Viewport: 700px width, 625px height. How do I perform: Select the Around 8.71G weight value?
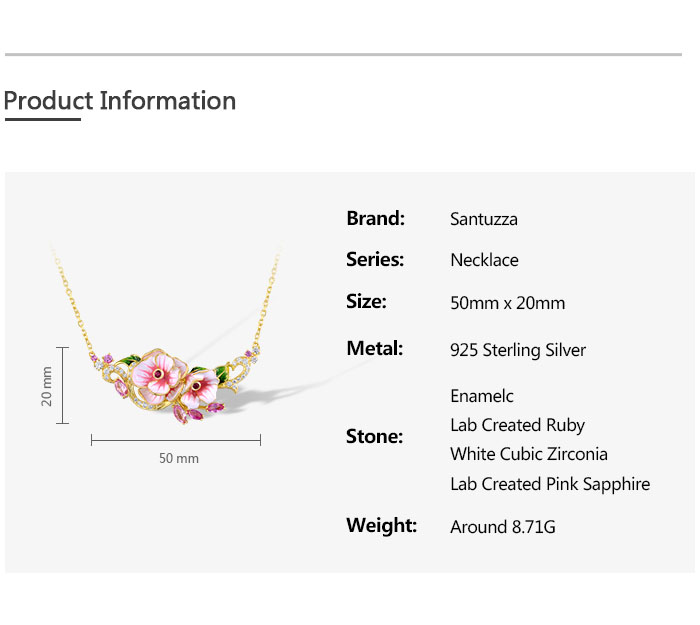click(x=502, y=526)
